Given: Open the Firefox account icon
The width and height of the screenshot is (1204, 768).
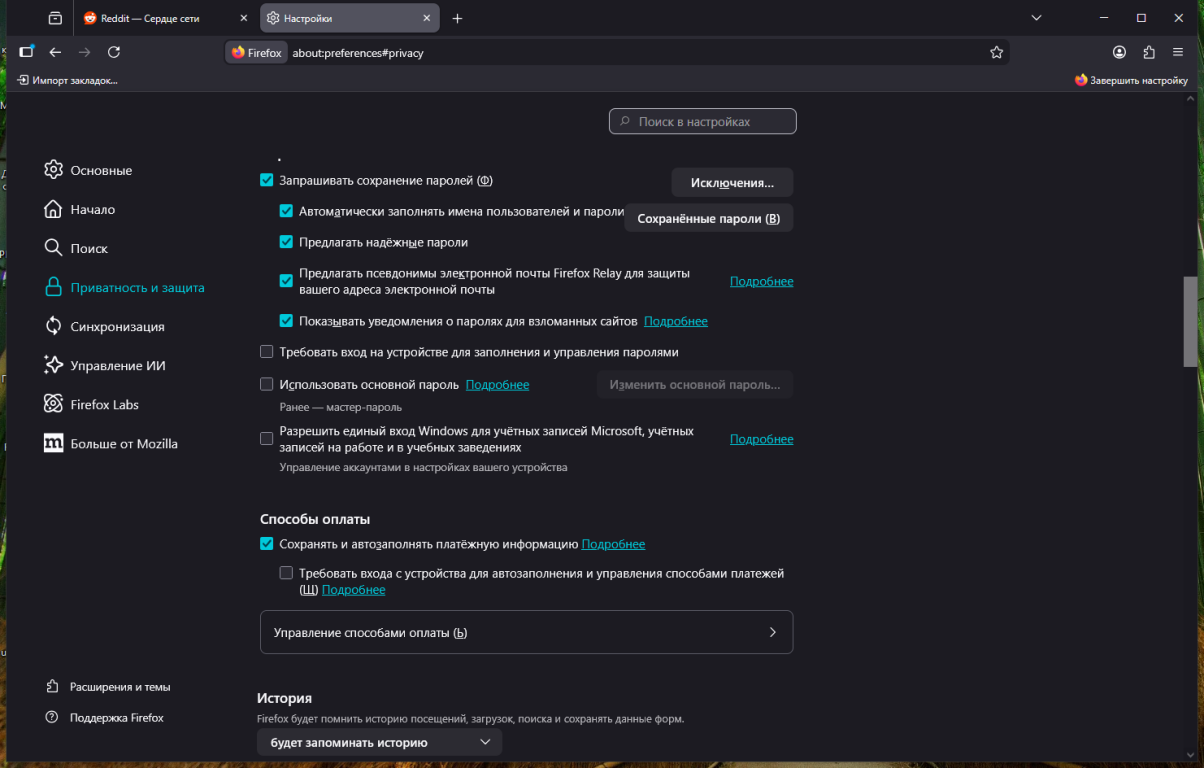Looking at the screenshot, I should (1119, 52).
